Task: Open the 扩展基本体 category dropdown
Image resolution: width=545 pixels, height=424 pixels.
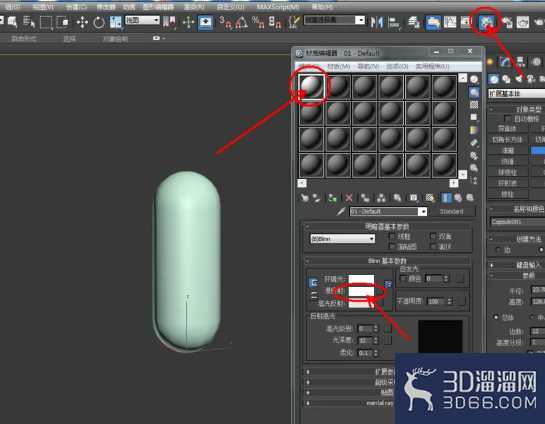Action: 516,93
